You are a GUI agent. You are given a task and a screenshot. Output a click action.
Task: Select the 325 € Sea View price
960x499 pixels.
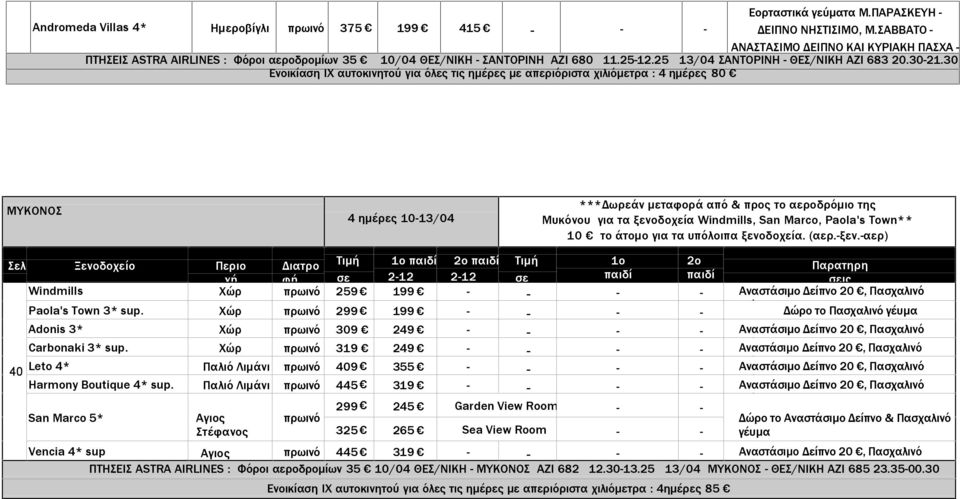point(351,430)
